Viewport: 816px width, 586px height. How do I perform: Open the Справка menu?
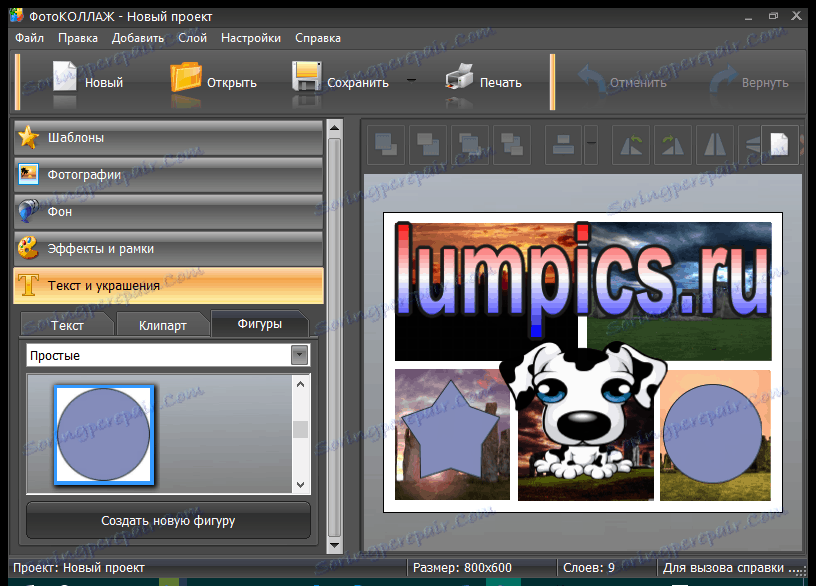tap(318, 38)
